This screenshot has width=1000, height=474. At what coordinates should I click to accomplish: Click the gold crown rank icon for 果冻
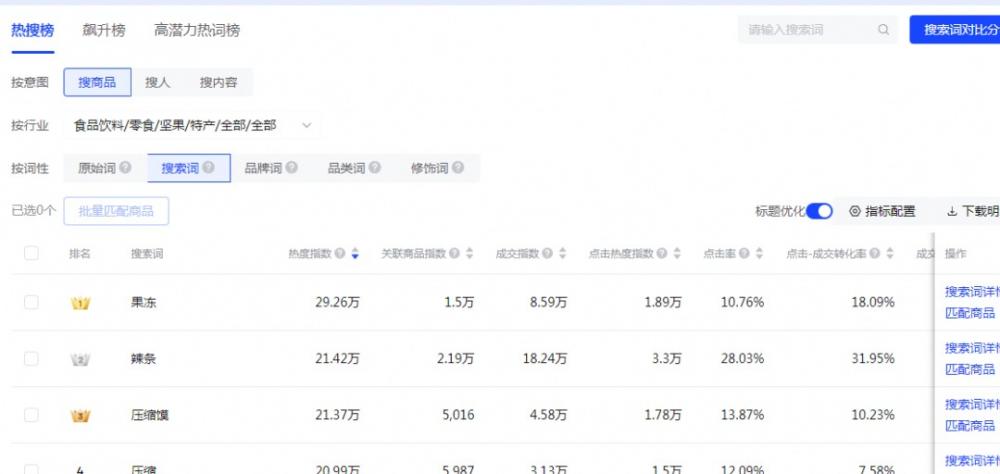click(x=80, y=303)
